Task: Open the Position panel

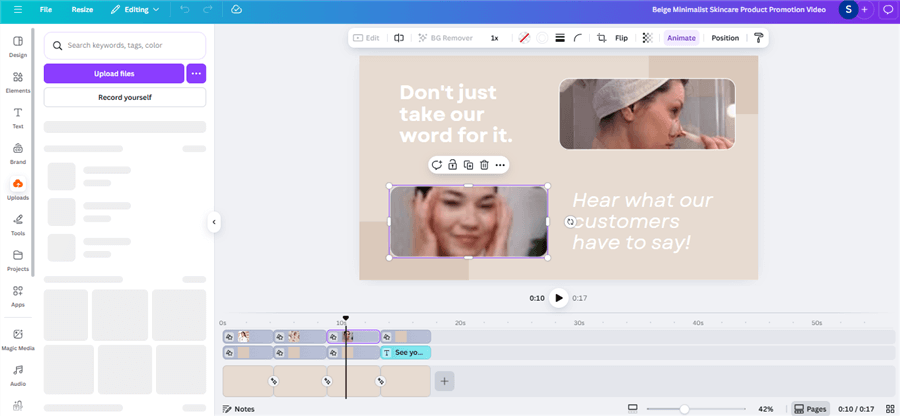Action: tap(725, 38)
